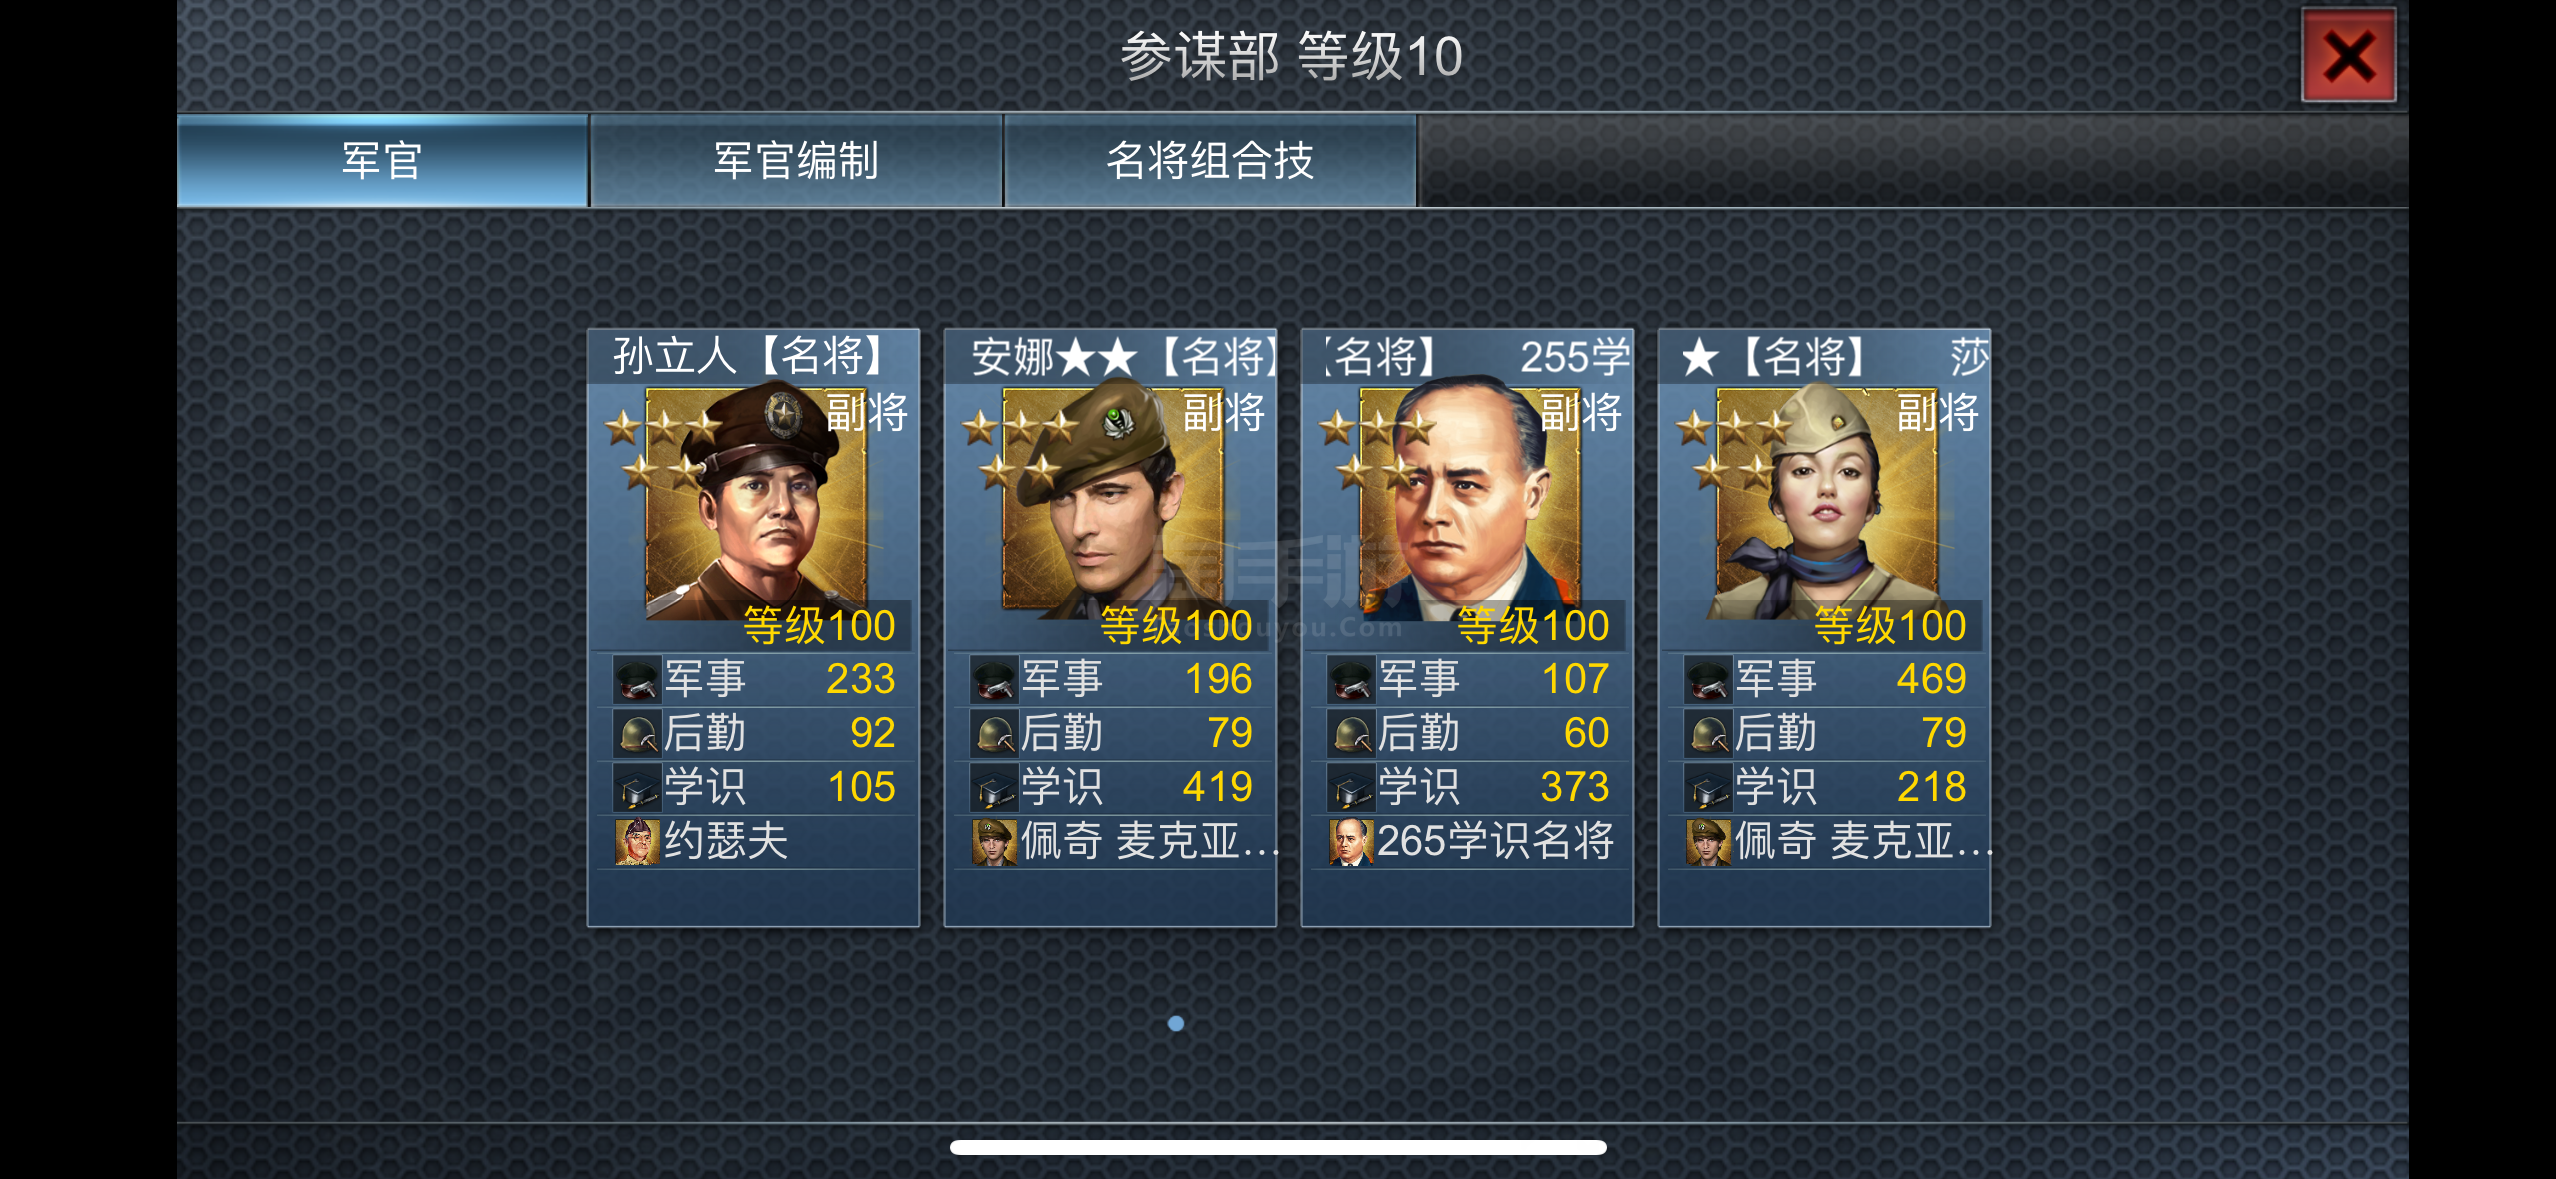Open the 名将组合技 tab
This screenshot has height=1179, width=2556.
coord(1210,161)
